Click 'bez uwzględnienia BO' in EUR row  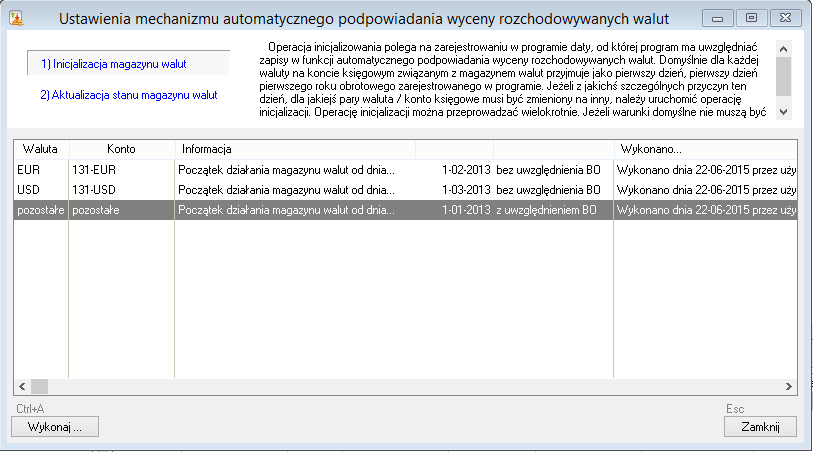pyautogui.click(x=548, y=170)
